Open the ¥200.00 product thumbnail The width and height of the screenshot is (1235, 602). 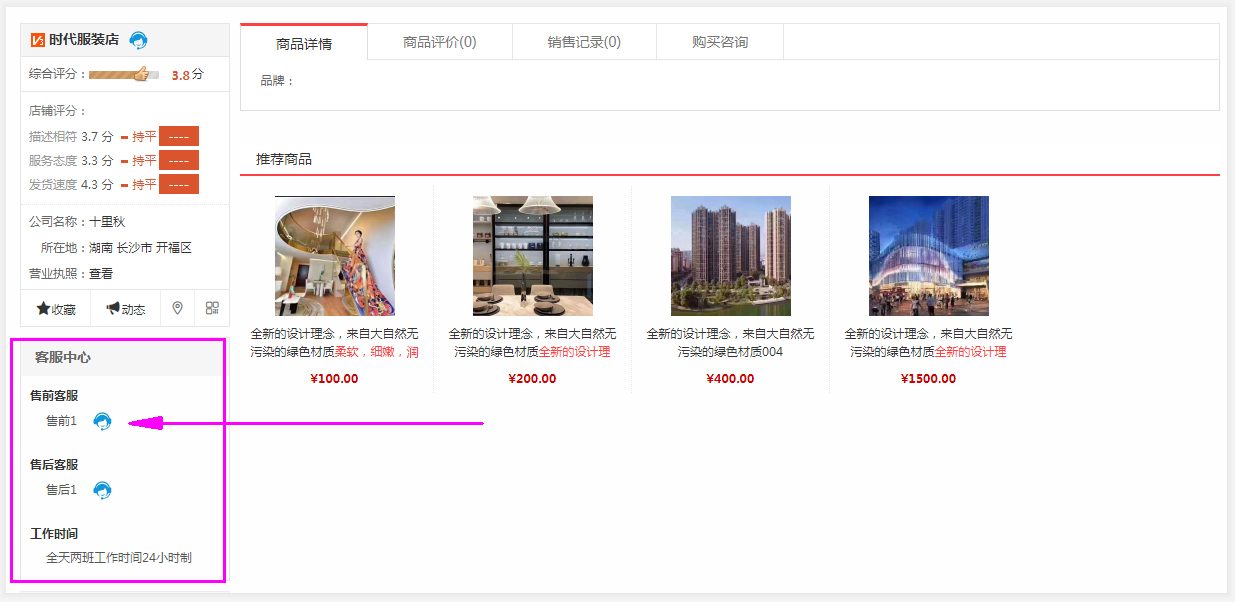(533, 256)
